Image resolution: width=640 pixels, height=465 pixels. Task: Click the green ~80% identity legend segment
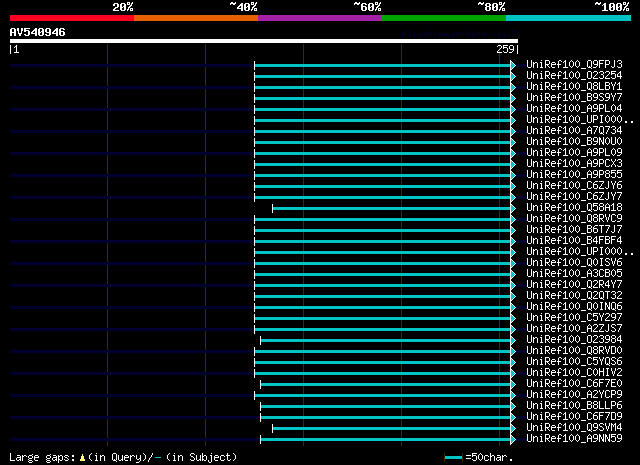[444, 18]
